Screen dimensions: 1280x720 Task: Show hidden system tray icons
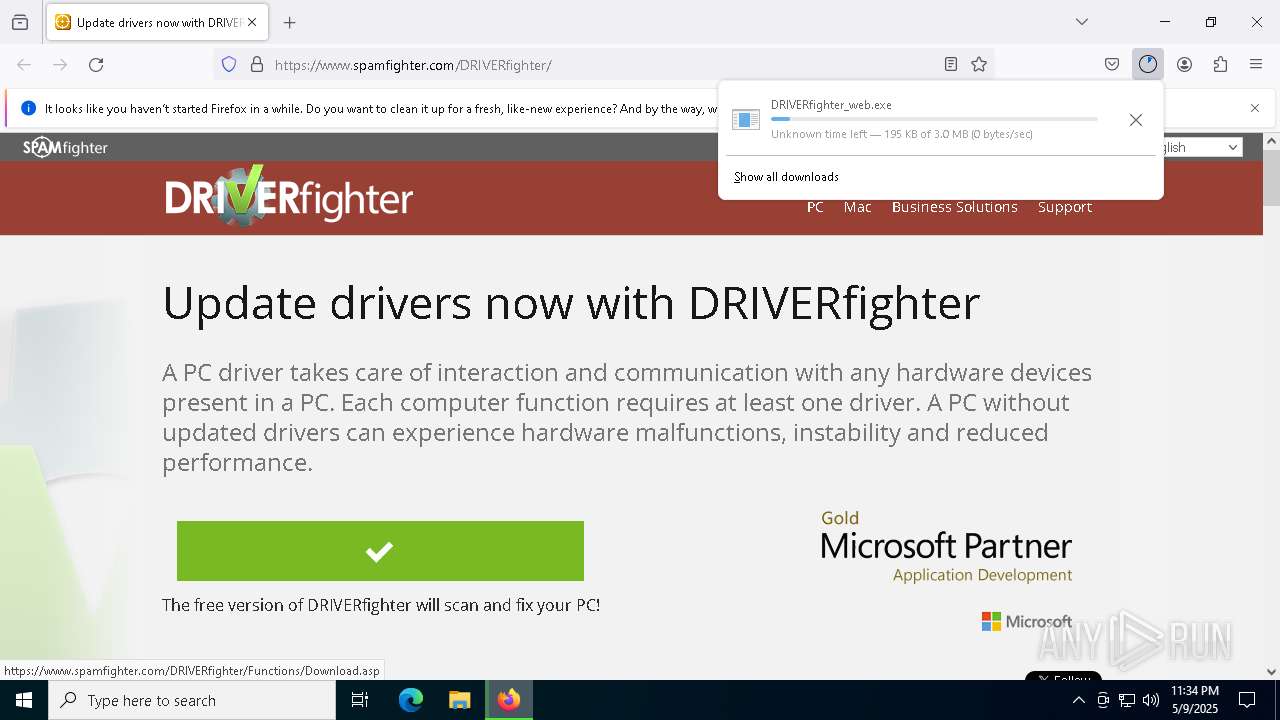(x=1078, y=700)
